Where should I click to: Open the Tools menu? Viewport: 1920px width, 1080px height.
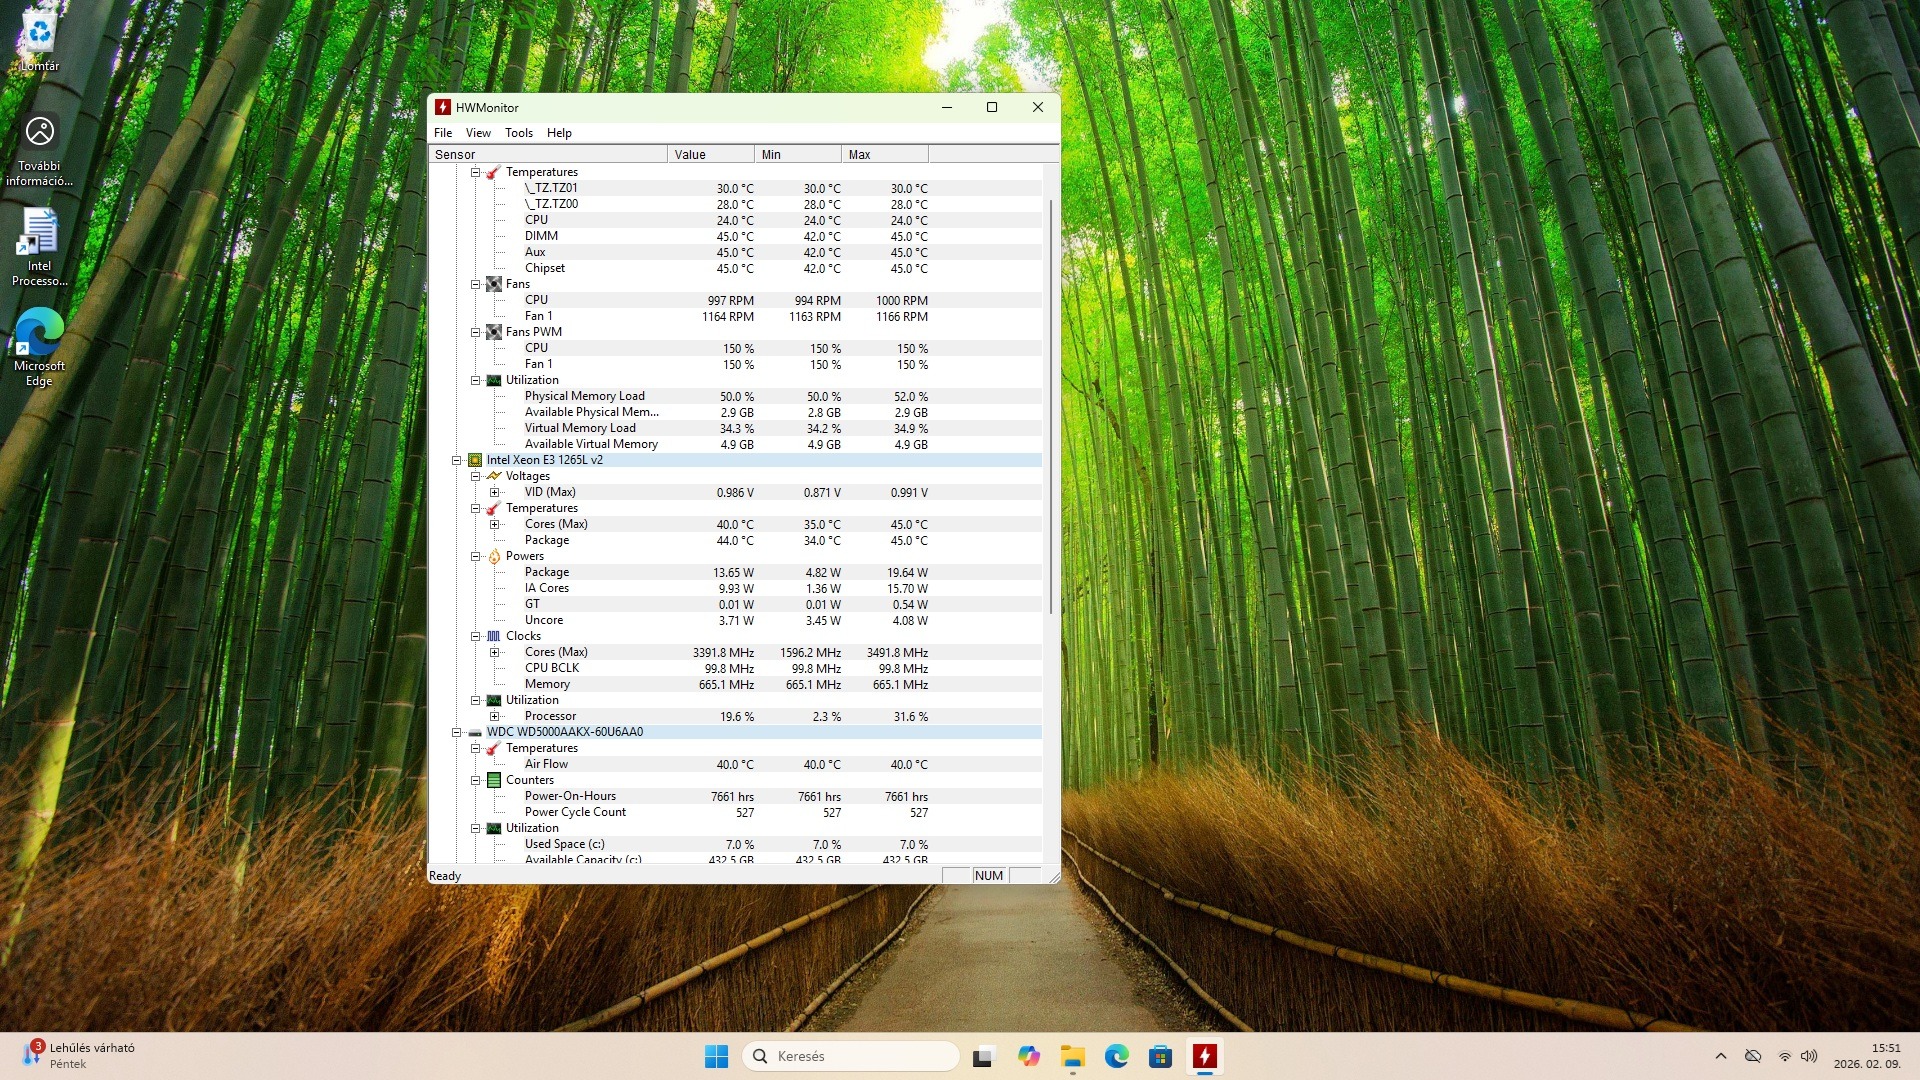(x=518, y=133)
